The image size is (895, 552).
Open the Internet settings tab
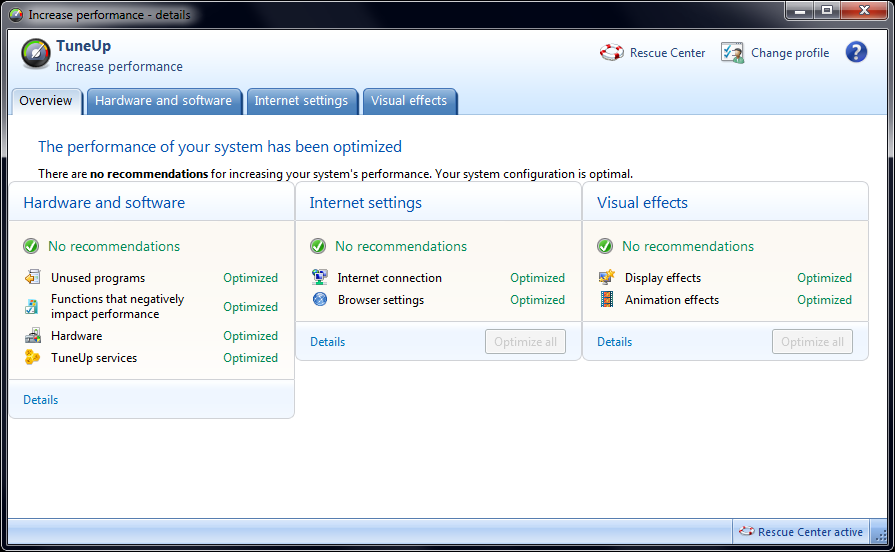tap(301, 101)
